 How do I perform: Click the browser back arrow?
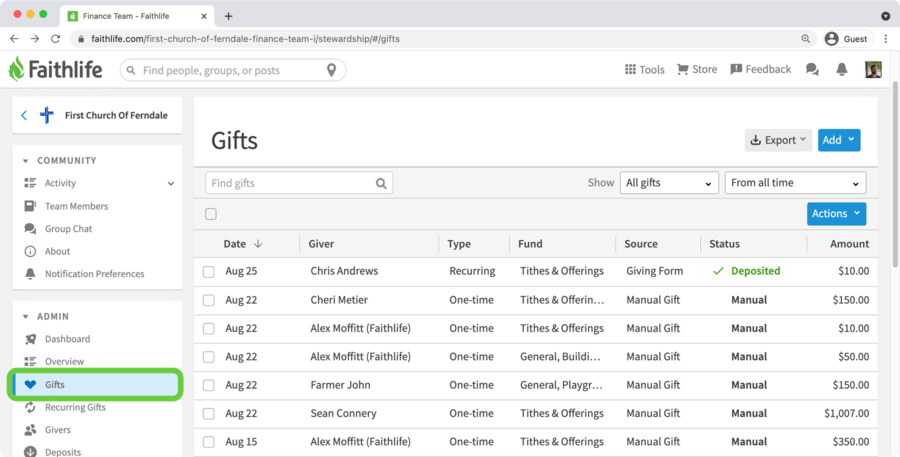click(14, 38)
